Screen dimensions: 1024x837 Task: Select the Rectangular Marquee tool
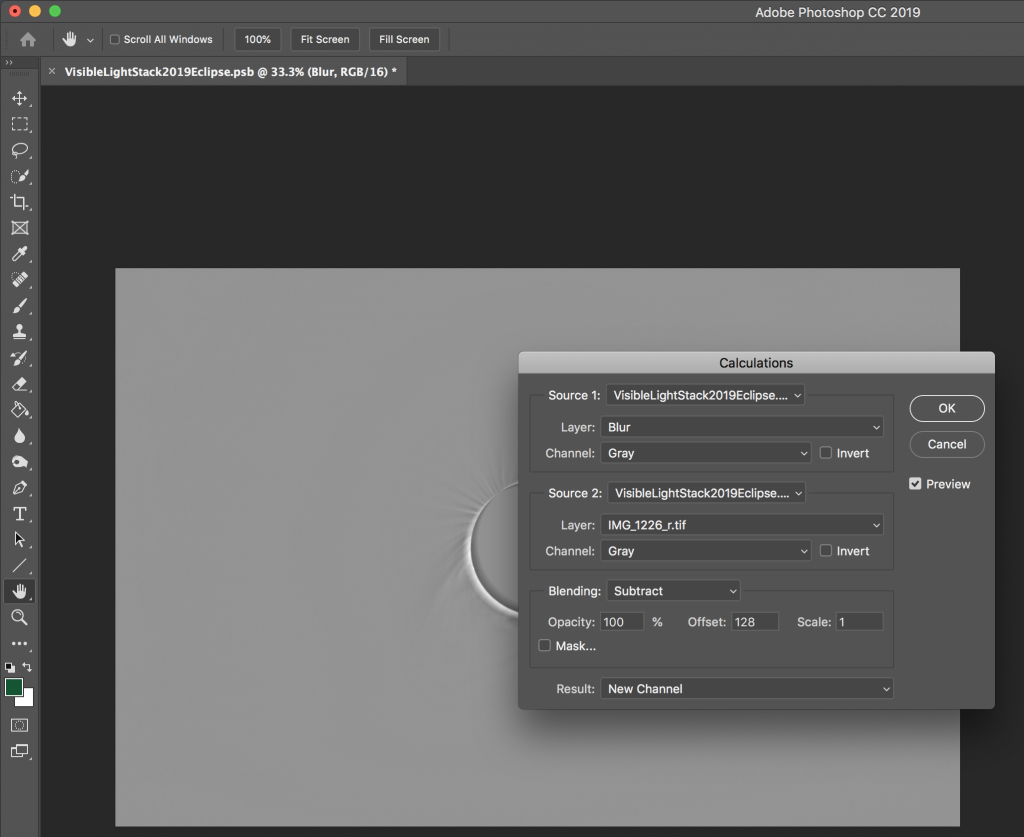pos(19,124)
